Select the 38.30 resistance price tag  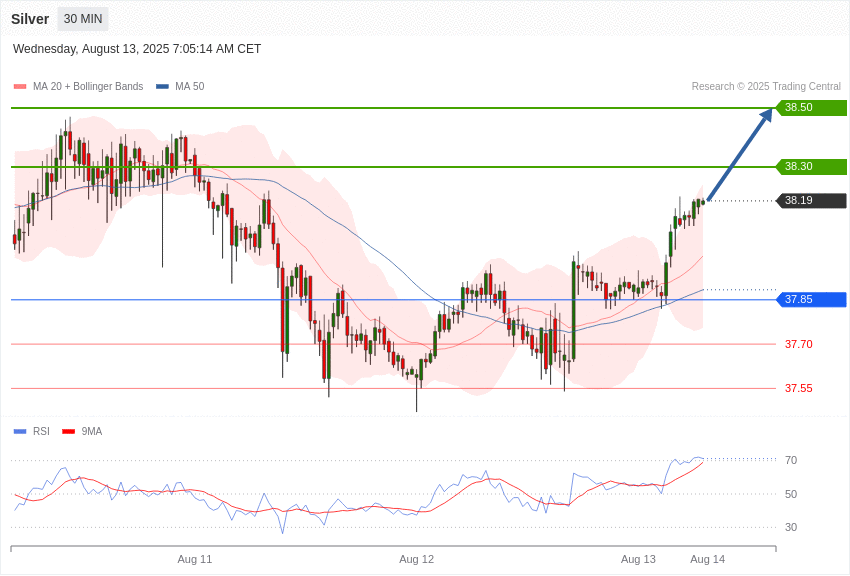[812, 166]
